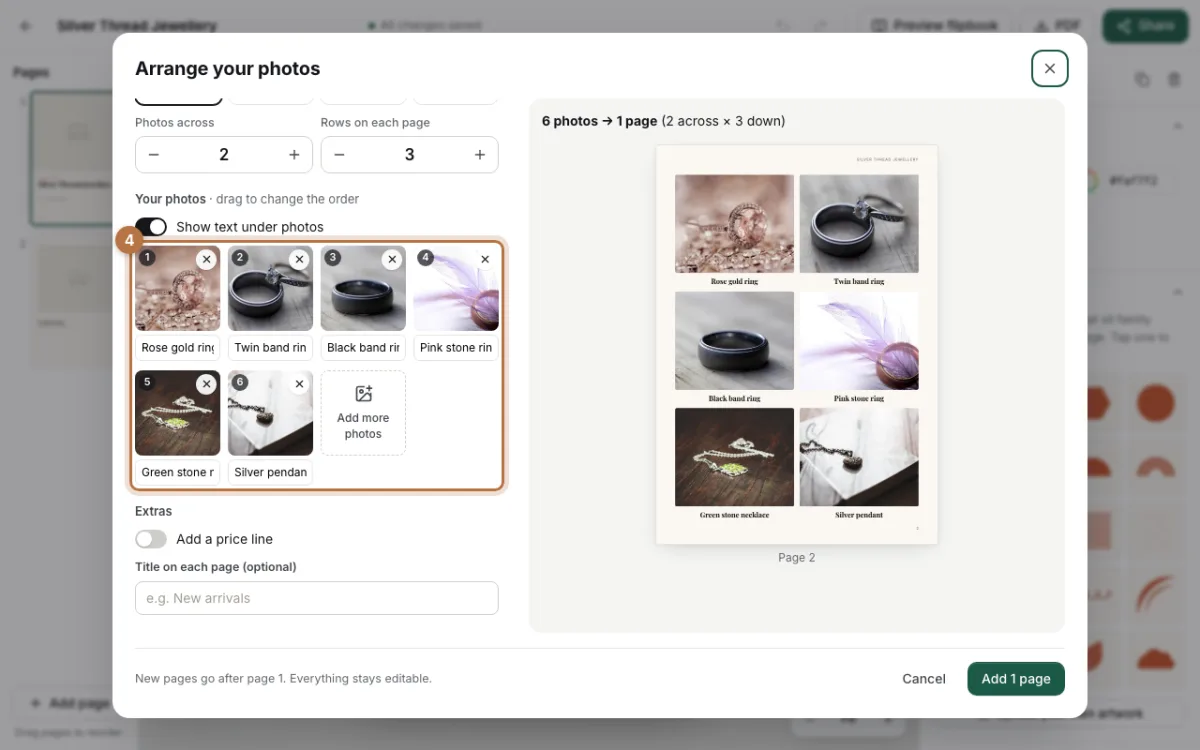Screen dimensions: 1200x750
Task: Remove the Black band ring photo
Action: 392,260
